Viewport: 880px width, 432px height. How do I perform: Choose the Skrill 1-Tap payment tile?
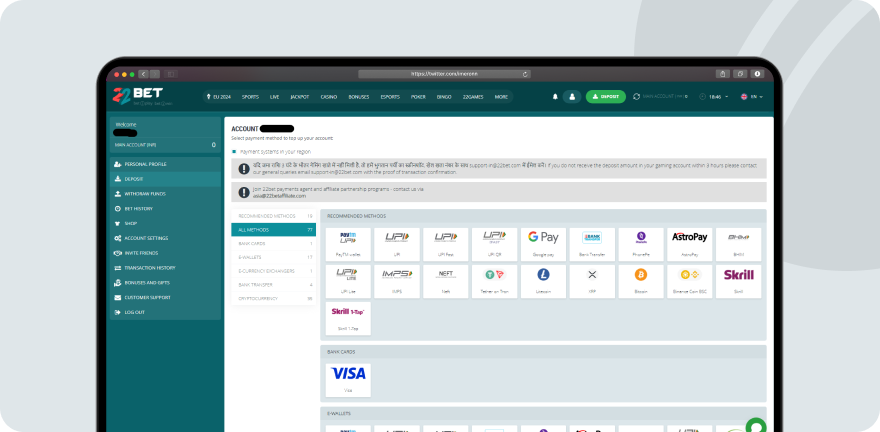pos(348,318)
